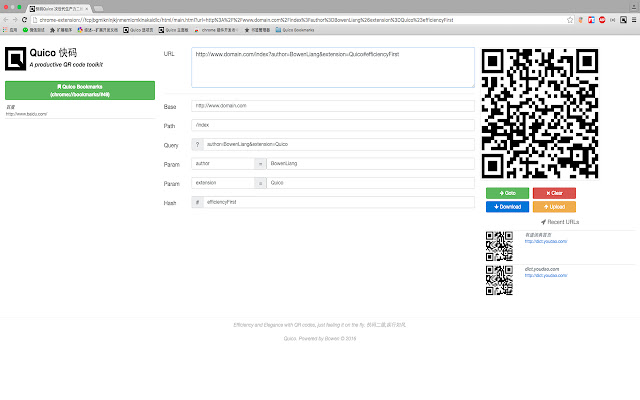The image size is (640, 400).
Task: Click the browser back arrow
Action: pyautogui.click(x=6, y=20)
